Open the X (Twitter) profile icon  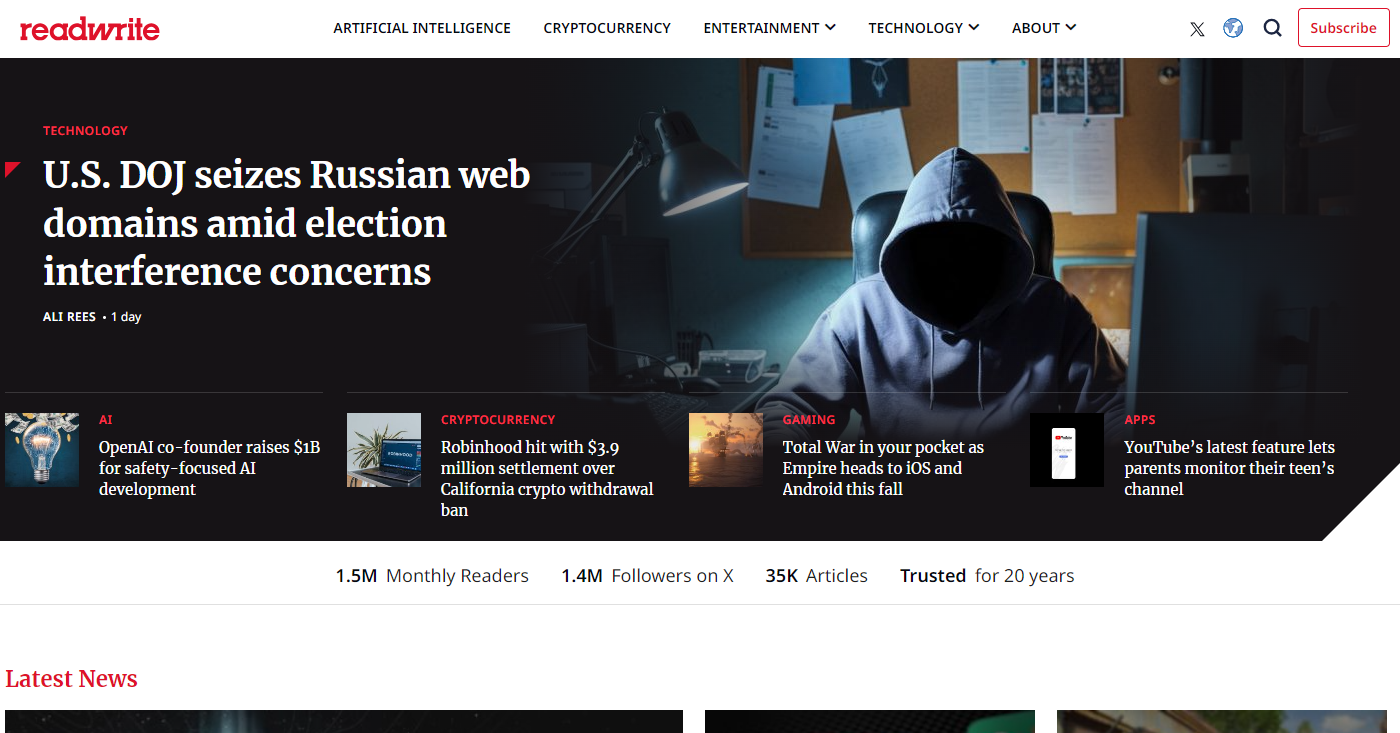click(x=1197, y=29)
